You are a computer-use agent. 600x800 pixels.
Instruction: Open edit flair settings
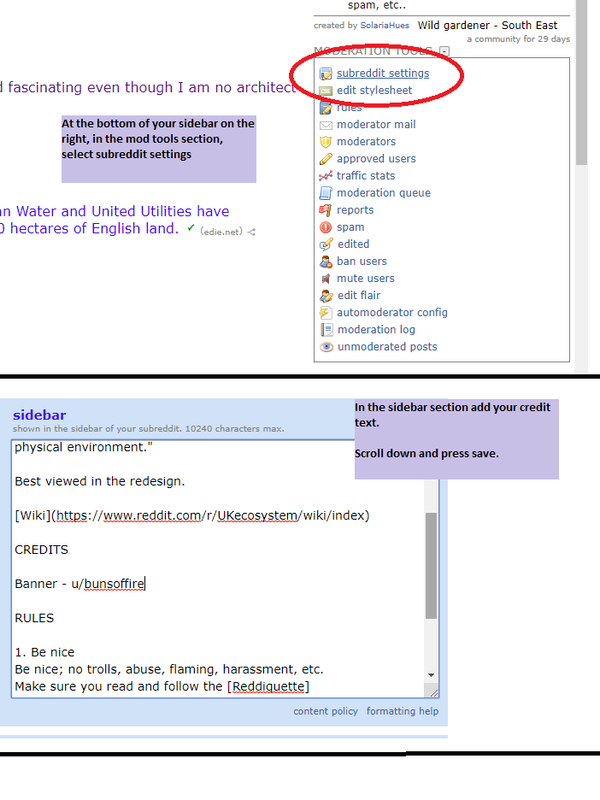359,295
